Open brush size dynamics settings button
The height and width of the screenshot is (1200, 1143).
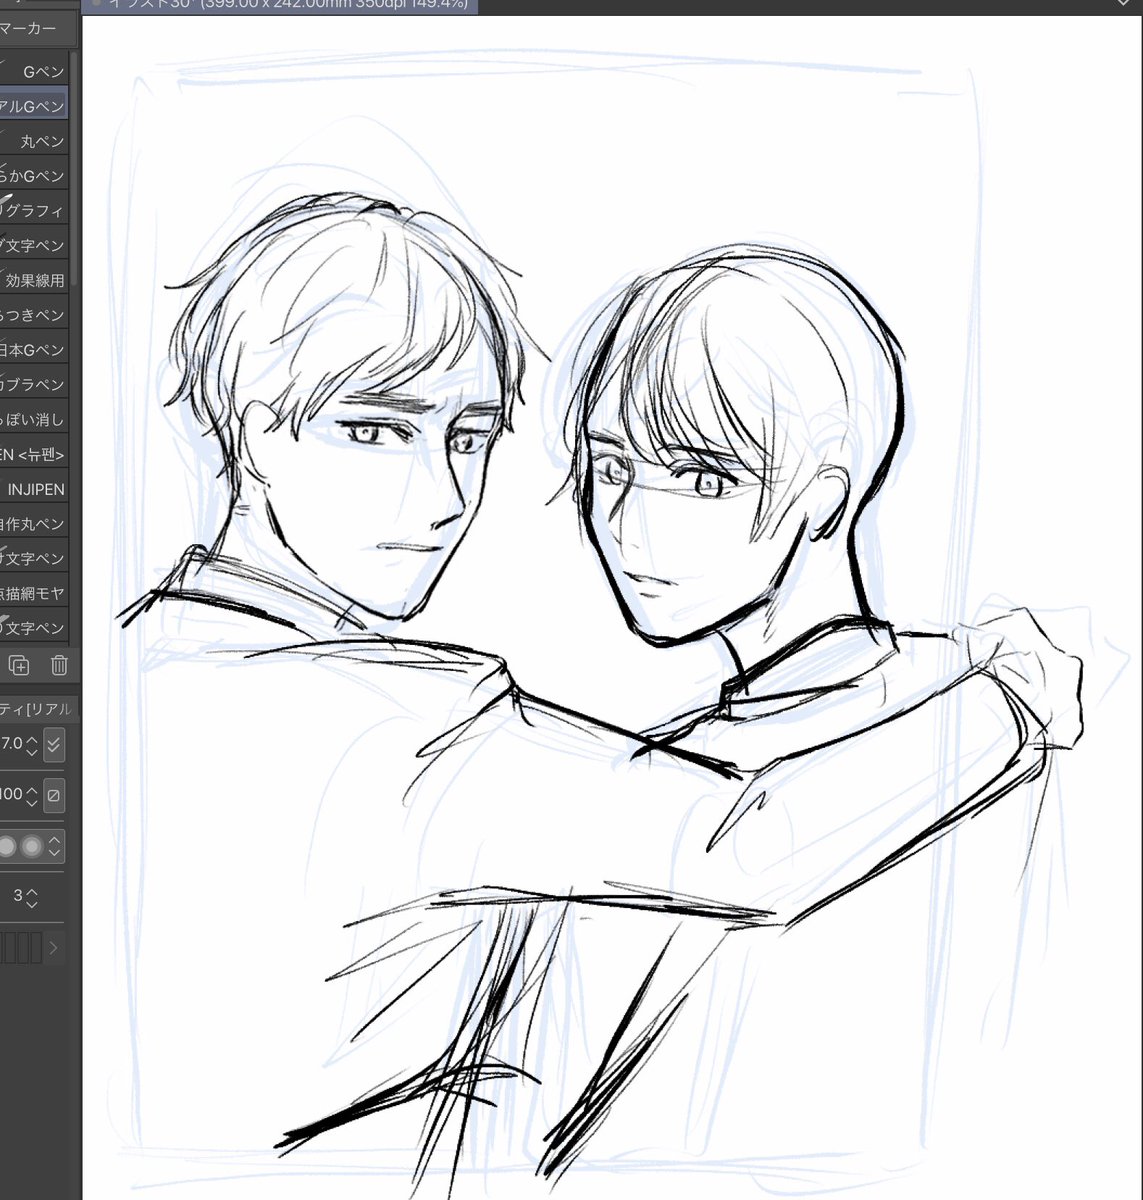point(55,744)
